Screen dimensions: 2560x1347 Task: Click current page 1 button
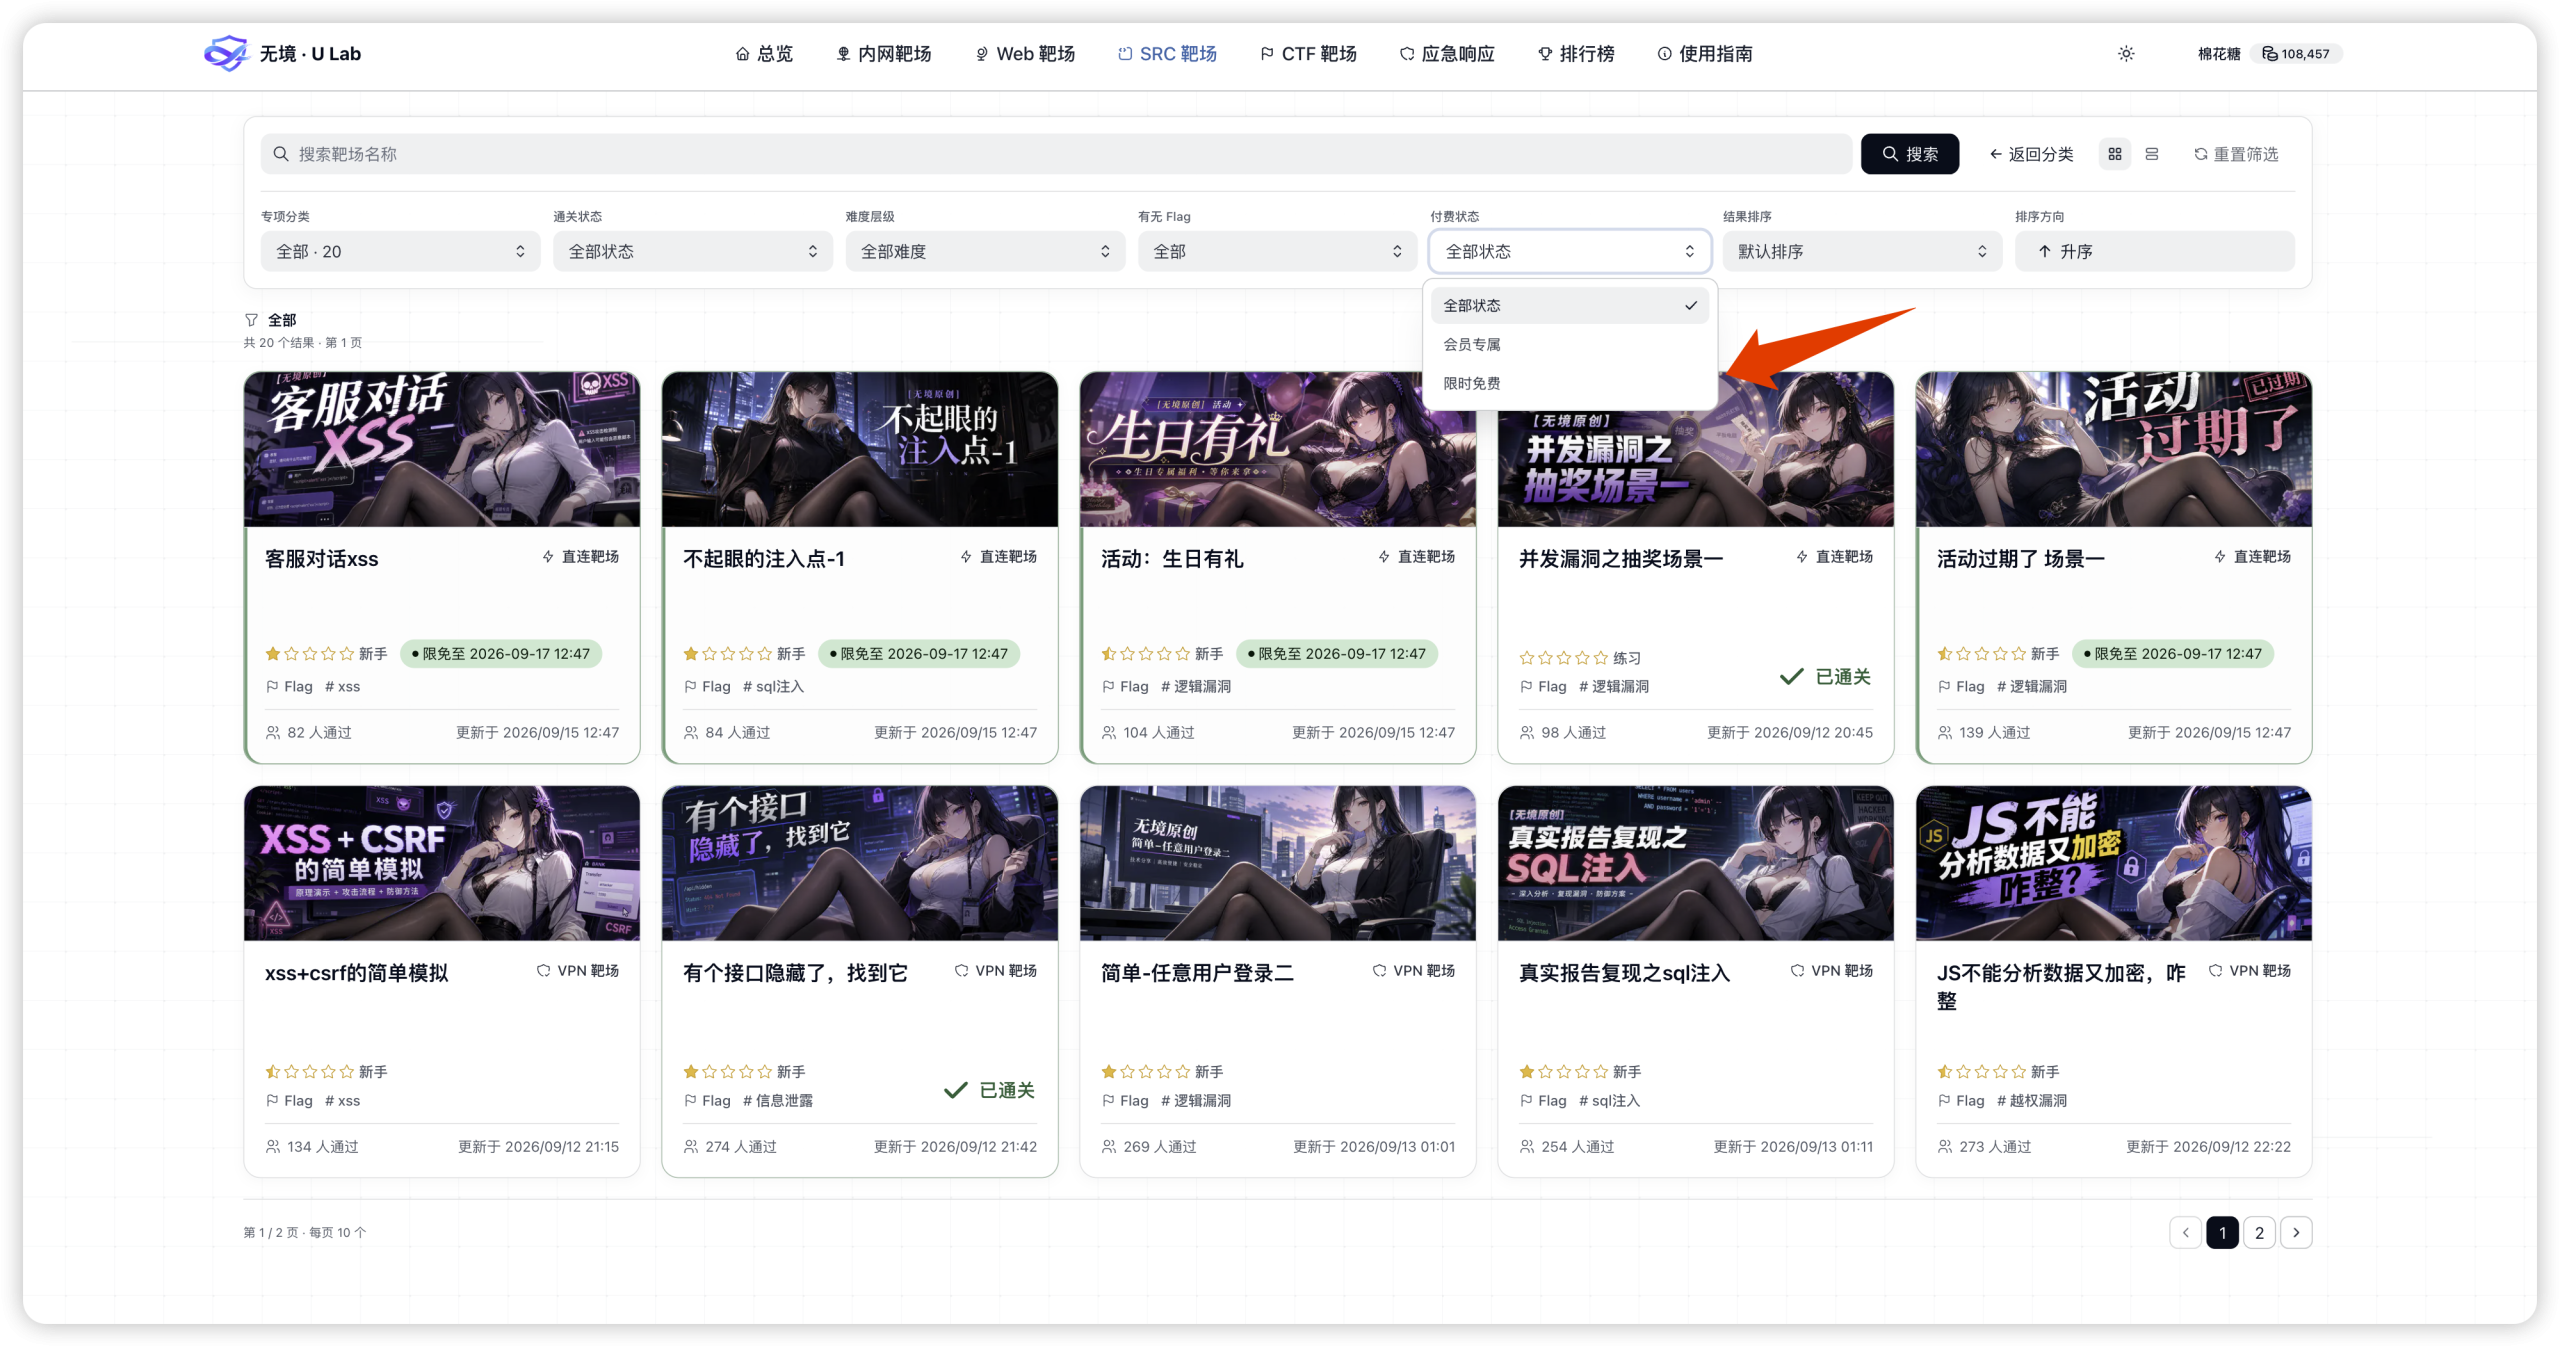tap(2222, 1233)
